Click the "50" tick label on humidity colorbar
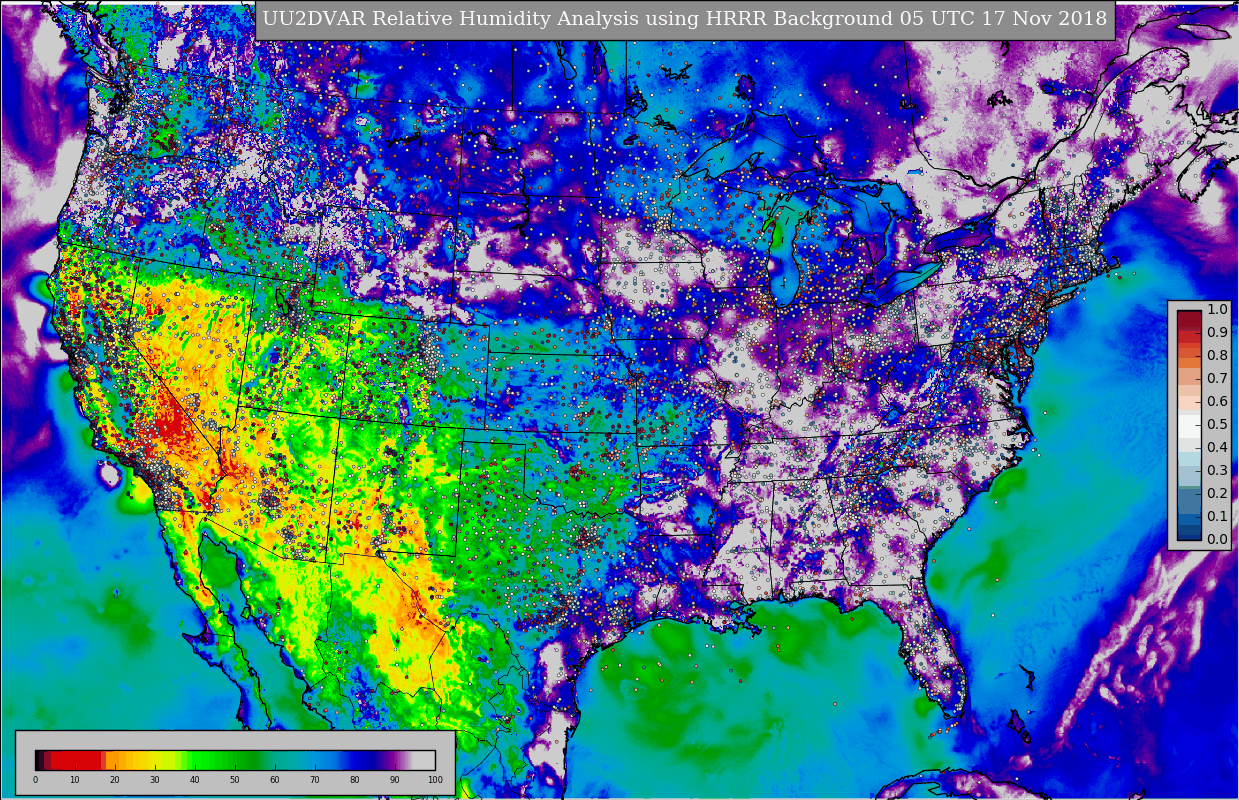The height and width of the screenshot is (800, 1239). coord(235,780)
